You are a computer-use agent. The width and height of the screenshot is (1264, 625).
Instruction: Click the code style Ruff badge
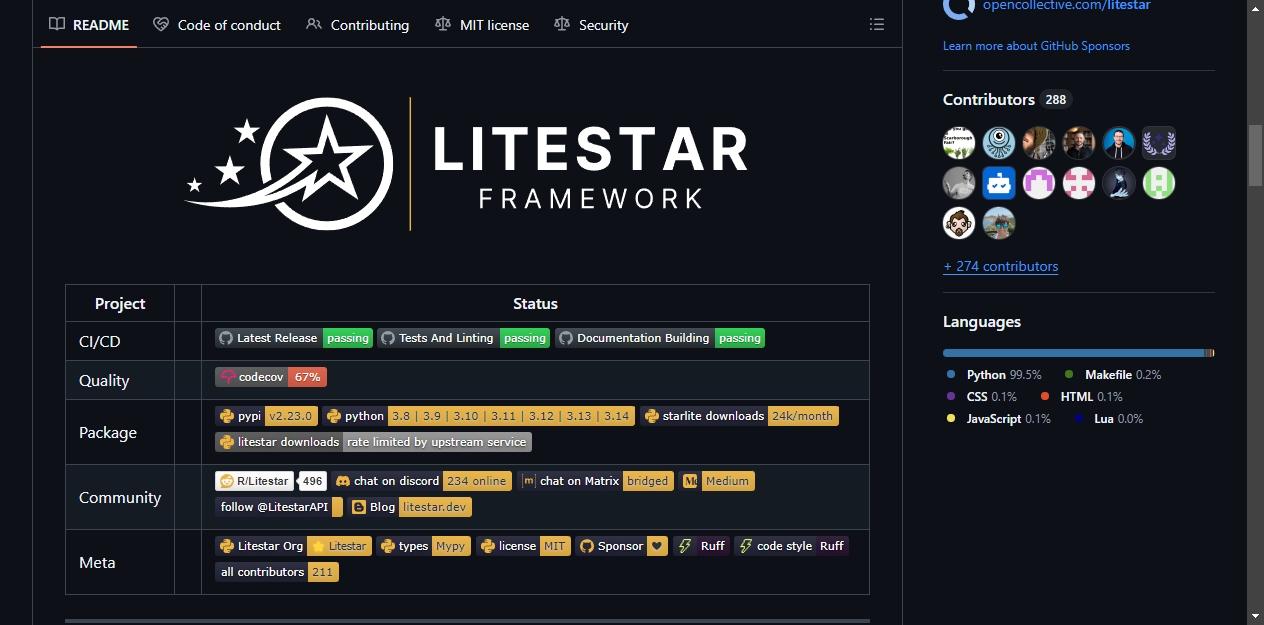pos(791,546)
